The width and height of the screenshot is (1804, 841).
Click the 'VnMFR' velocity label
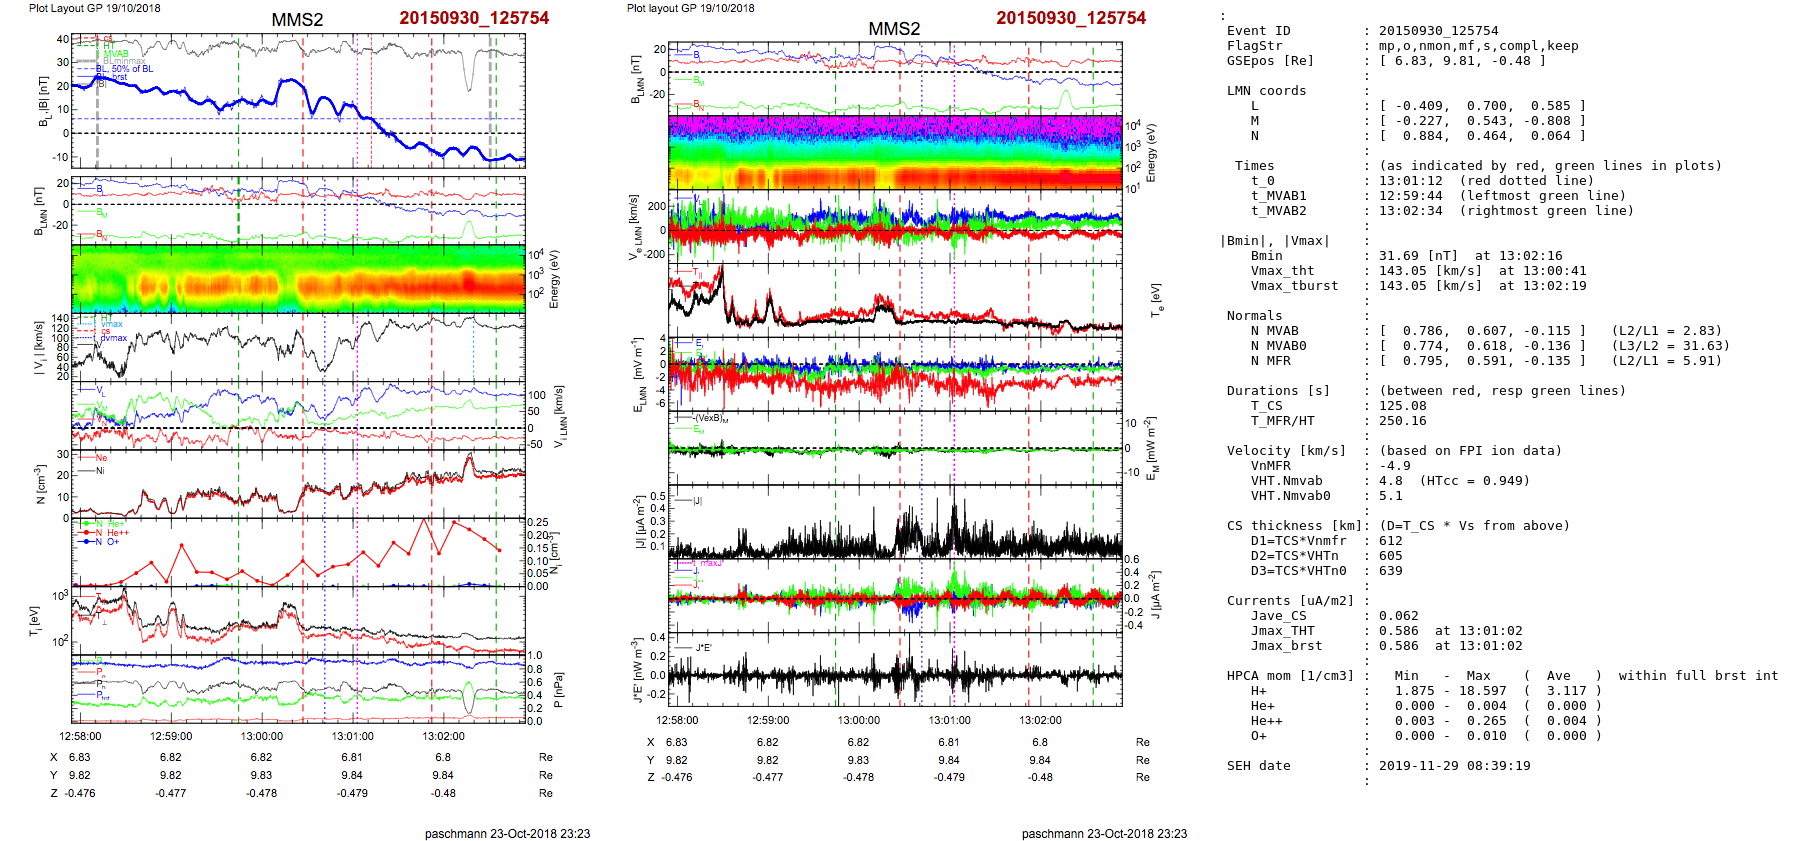(x=1271, y=466)
